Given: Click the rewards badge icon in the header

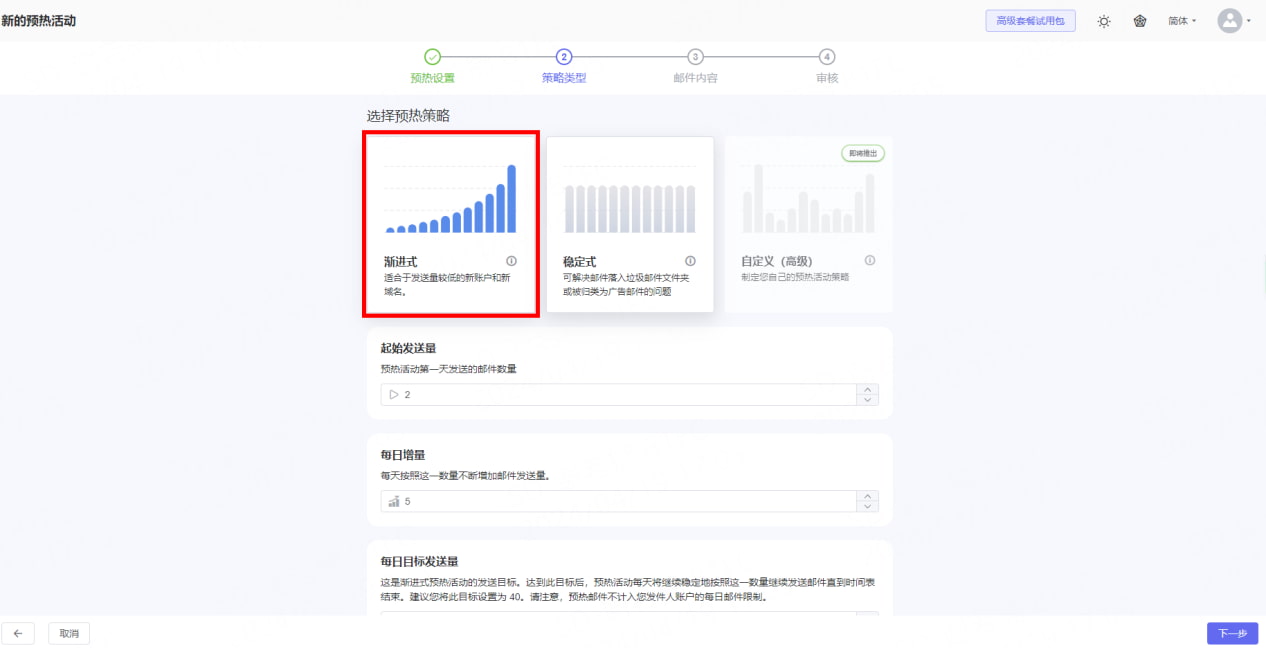Looking at the screenshot, I should (x=1140, y=20).
